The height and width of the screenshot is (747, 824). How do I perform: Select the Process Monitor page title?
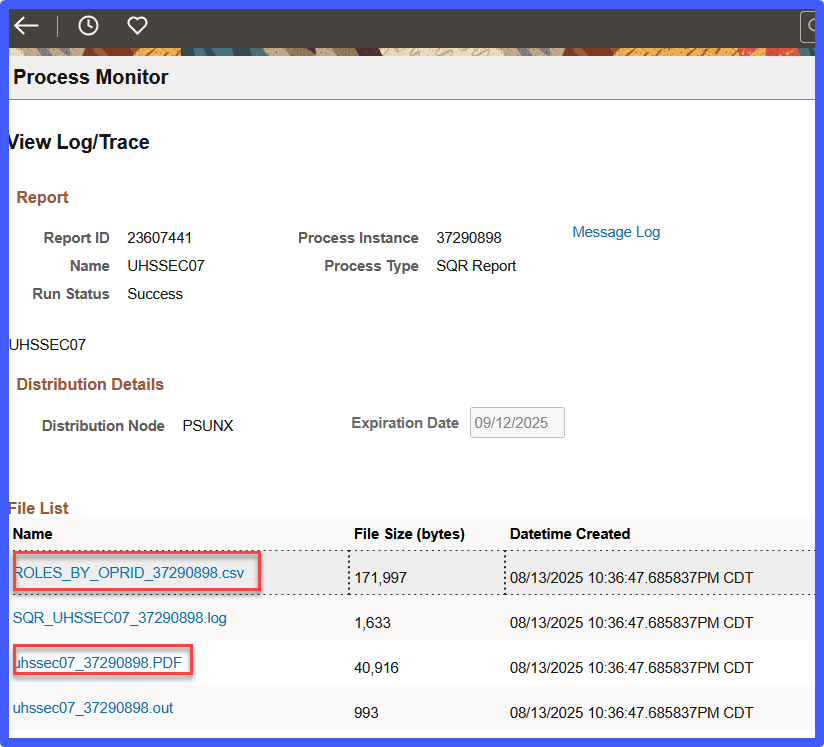(x=89, y=76)
